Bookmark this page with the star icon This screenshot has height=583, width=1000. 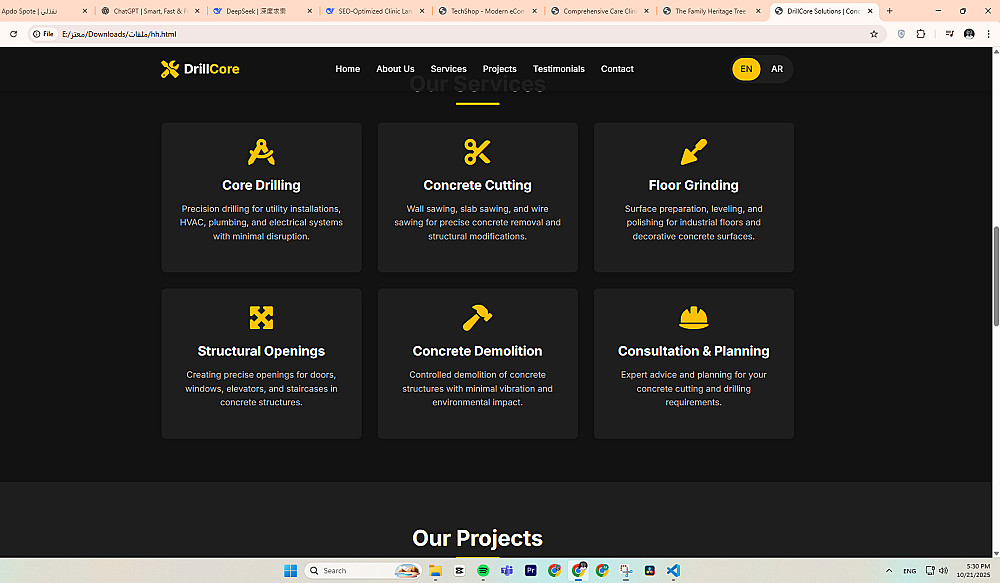[x=874, y=34]
